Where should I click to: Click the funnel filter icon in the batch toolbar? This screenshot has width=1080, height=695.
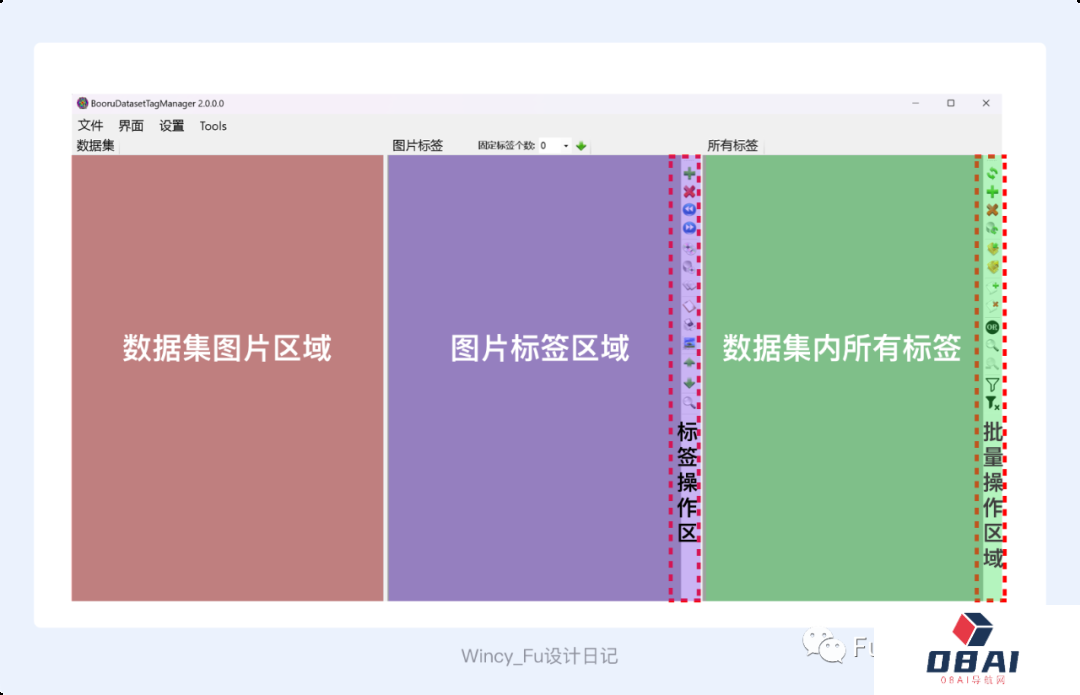(992, 384)
